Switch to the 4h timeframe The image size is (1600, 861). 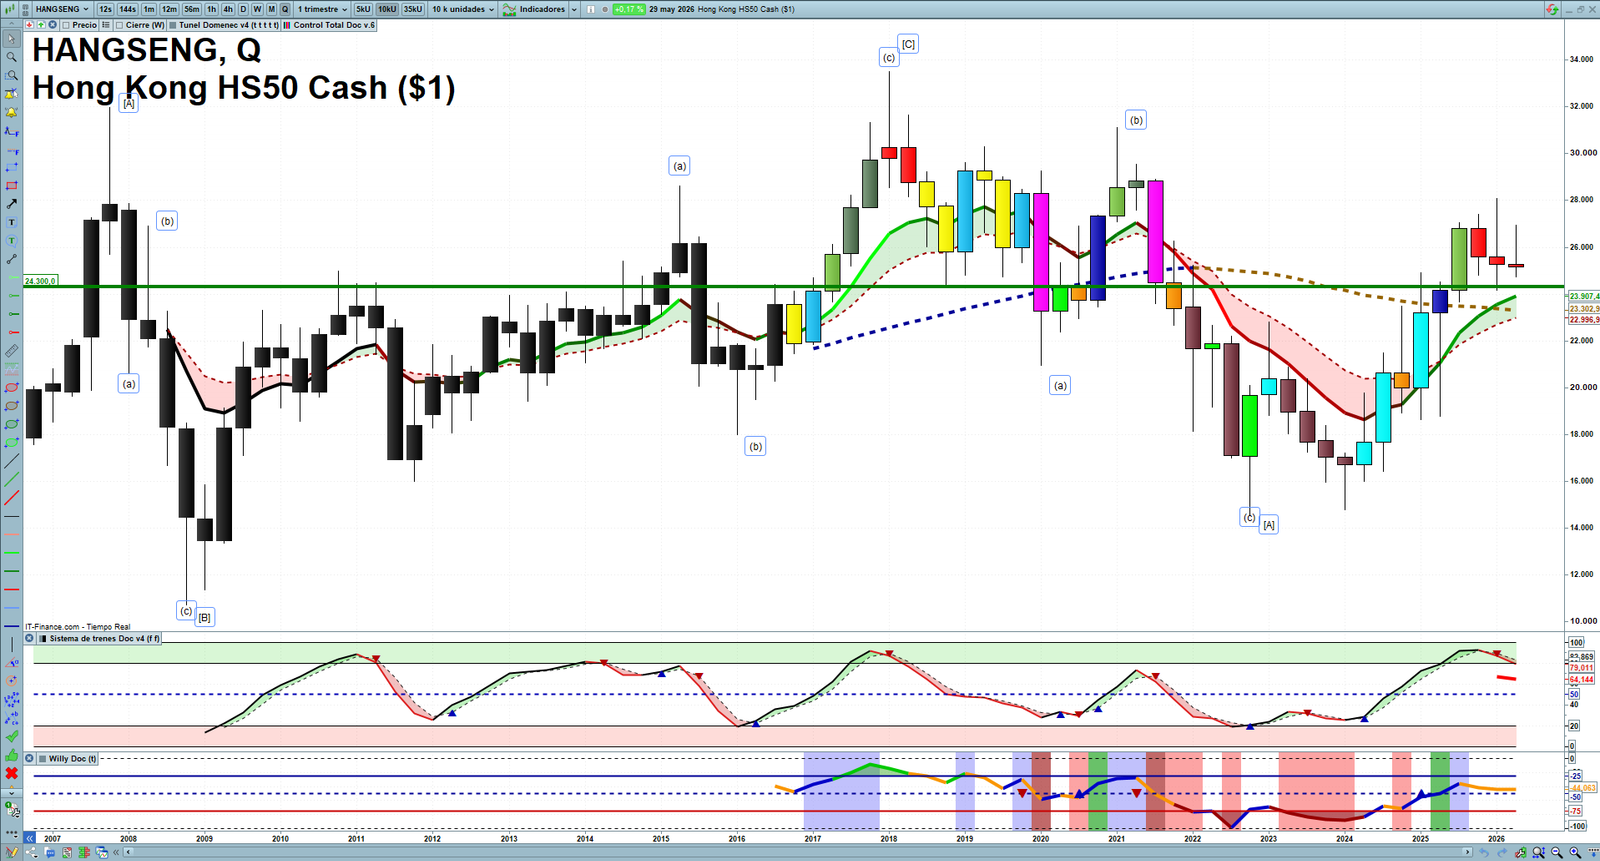coord(228,9)
